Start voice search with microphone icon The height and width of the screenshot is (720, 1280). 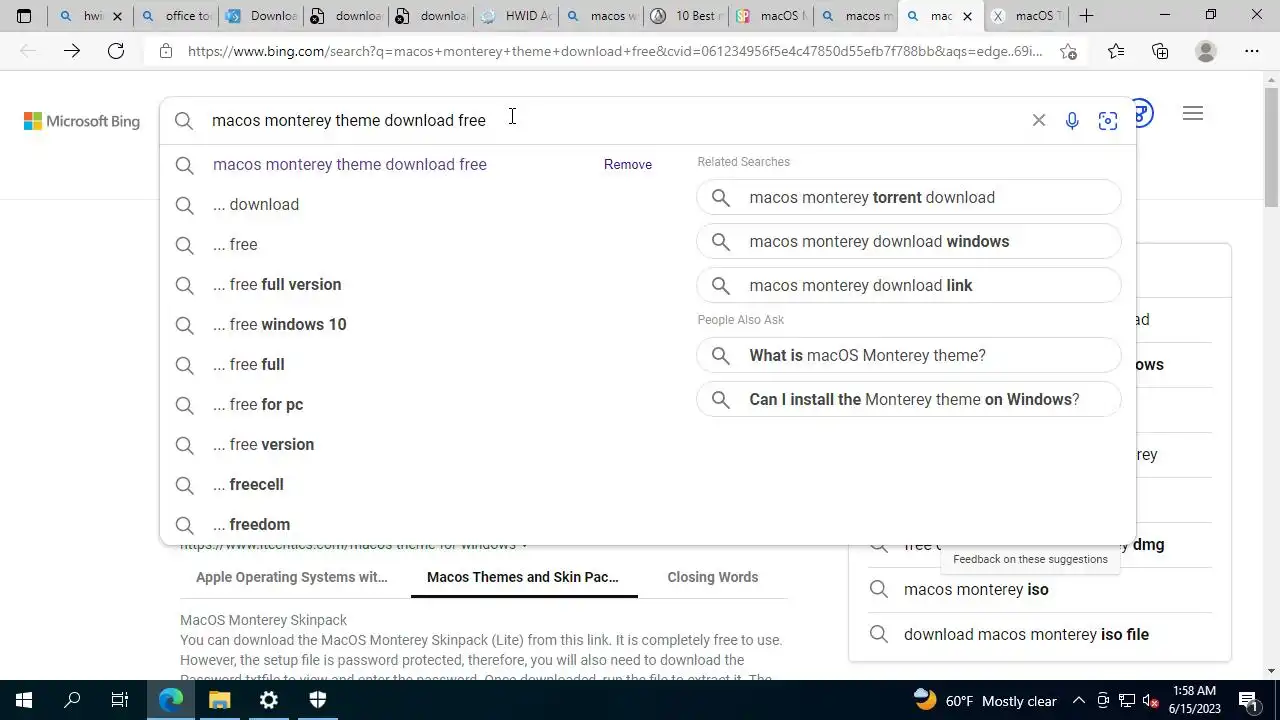point(1072,121)
